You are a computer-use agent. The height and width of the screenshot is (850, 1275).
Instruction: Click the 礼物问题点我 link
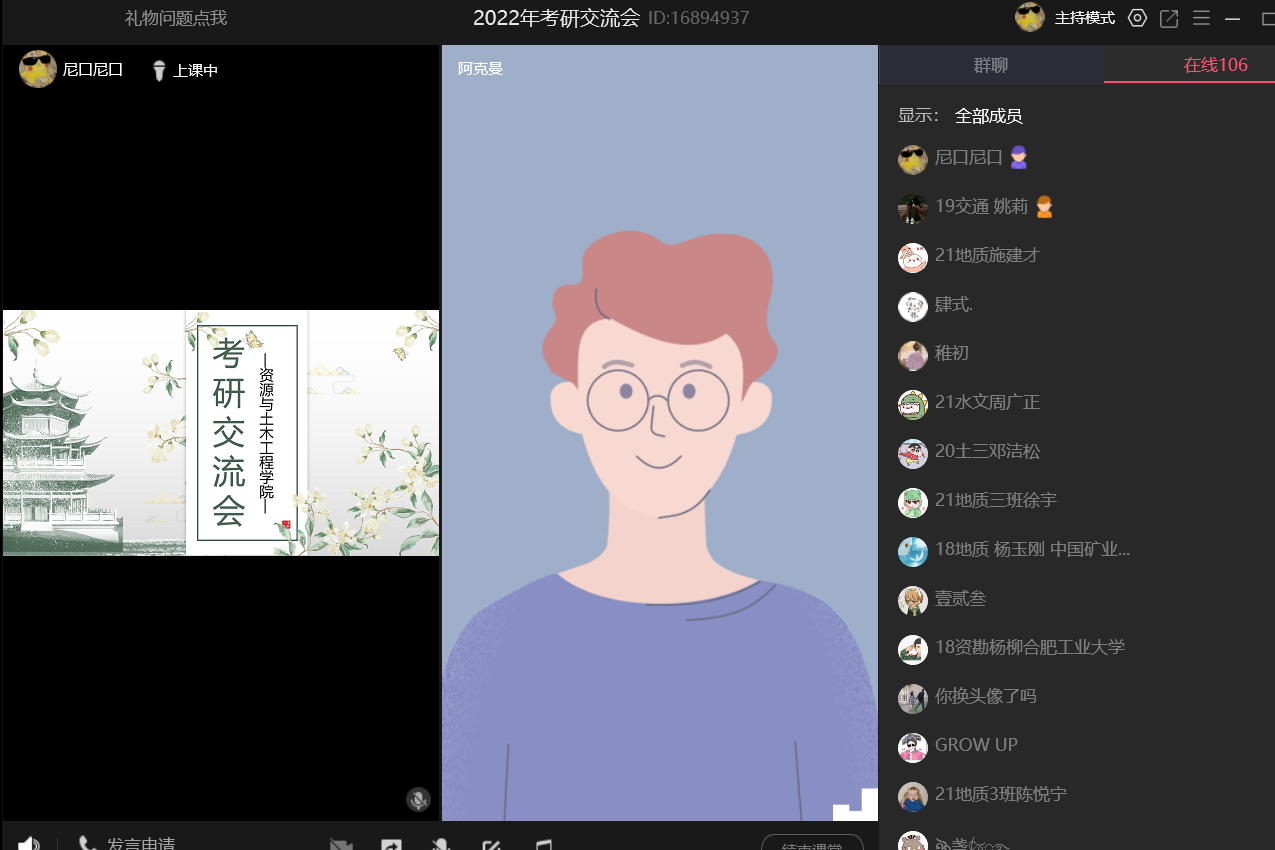(176, 18)
